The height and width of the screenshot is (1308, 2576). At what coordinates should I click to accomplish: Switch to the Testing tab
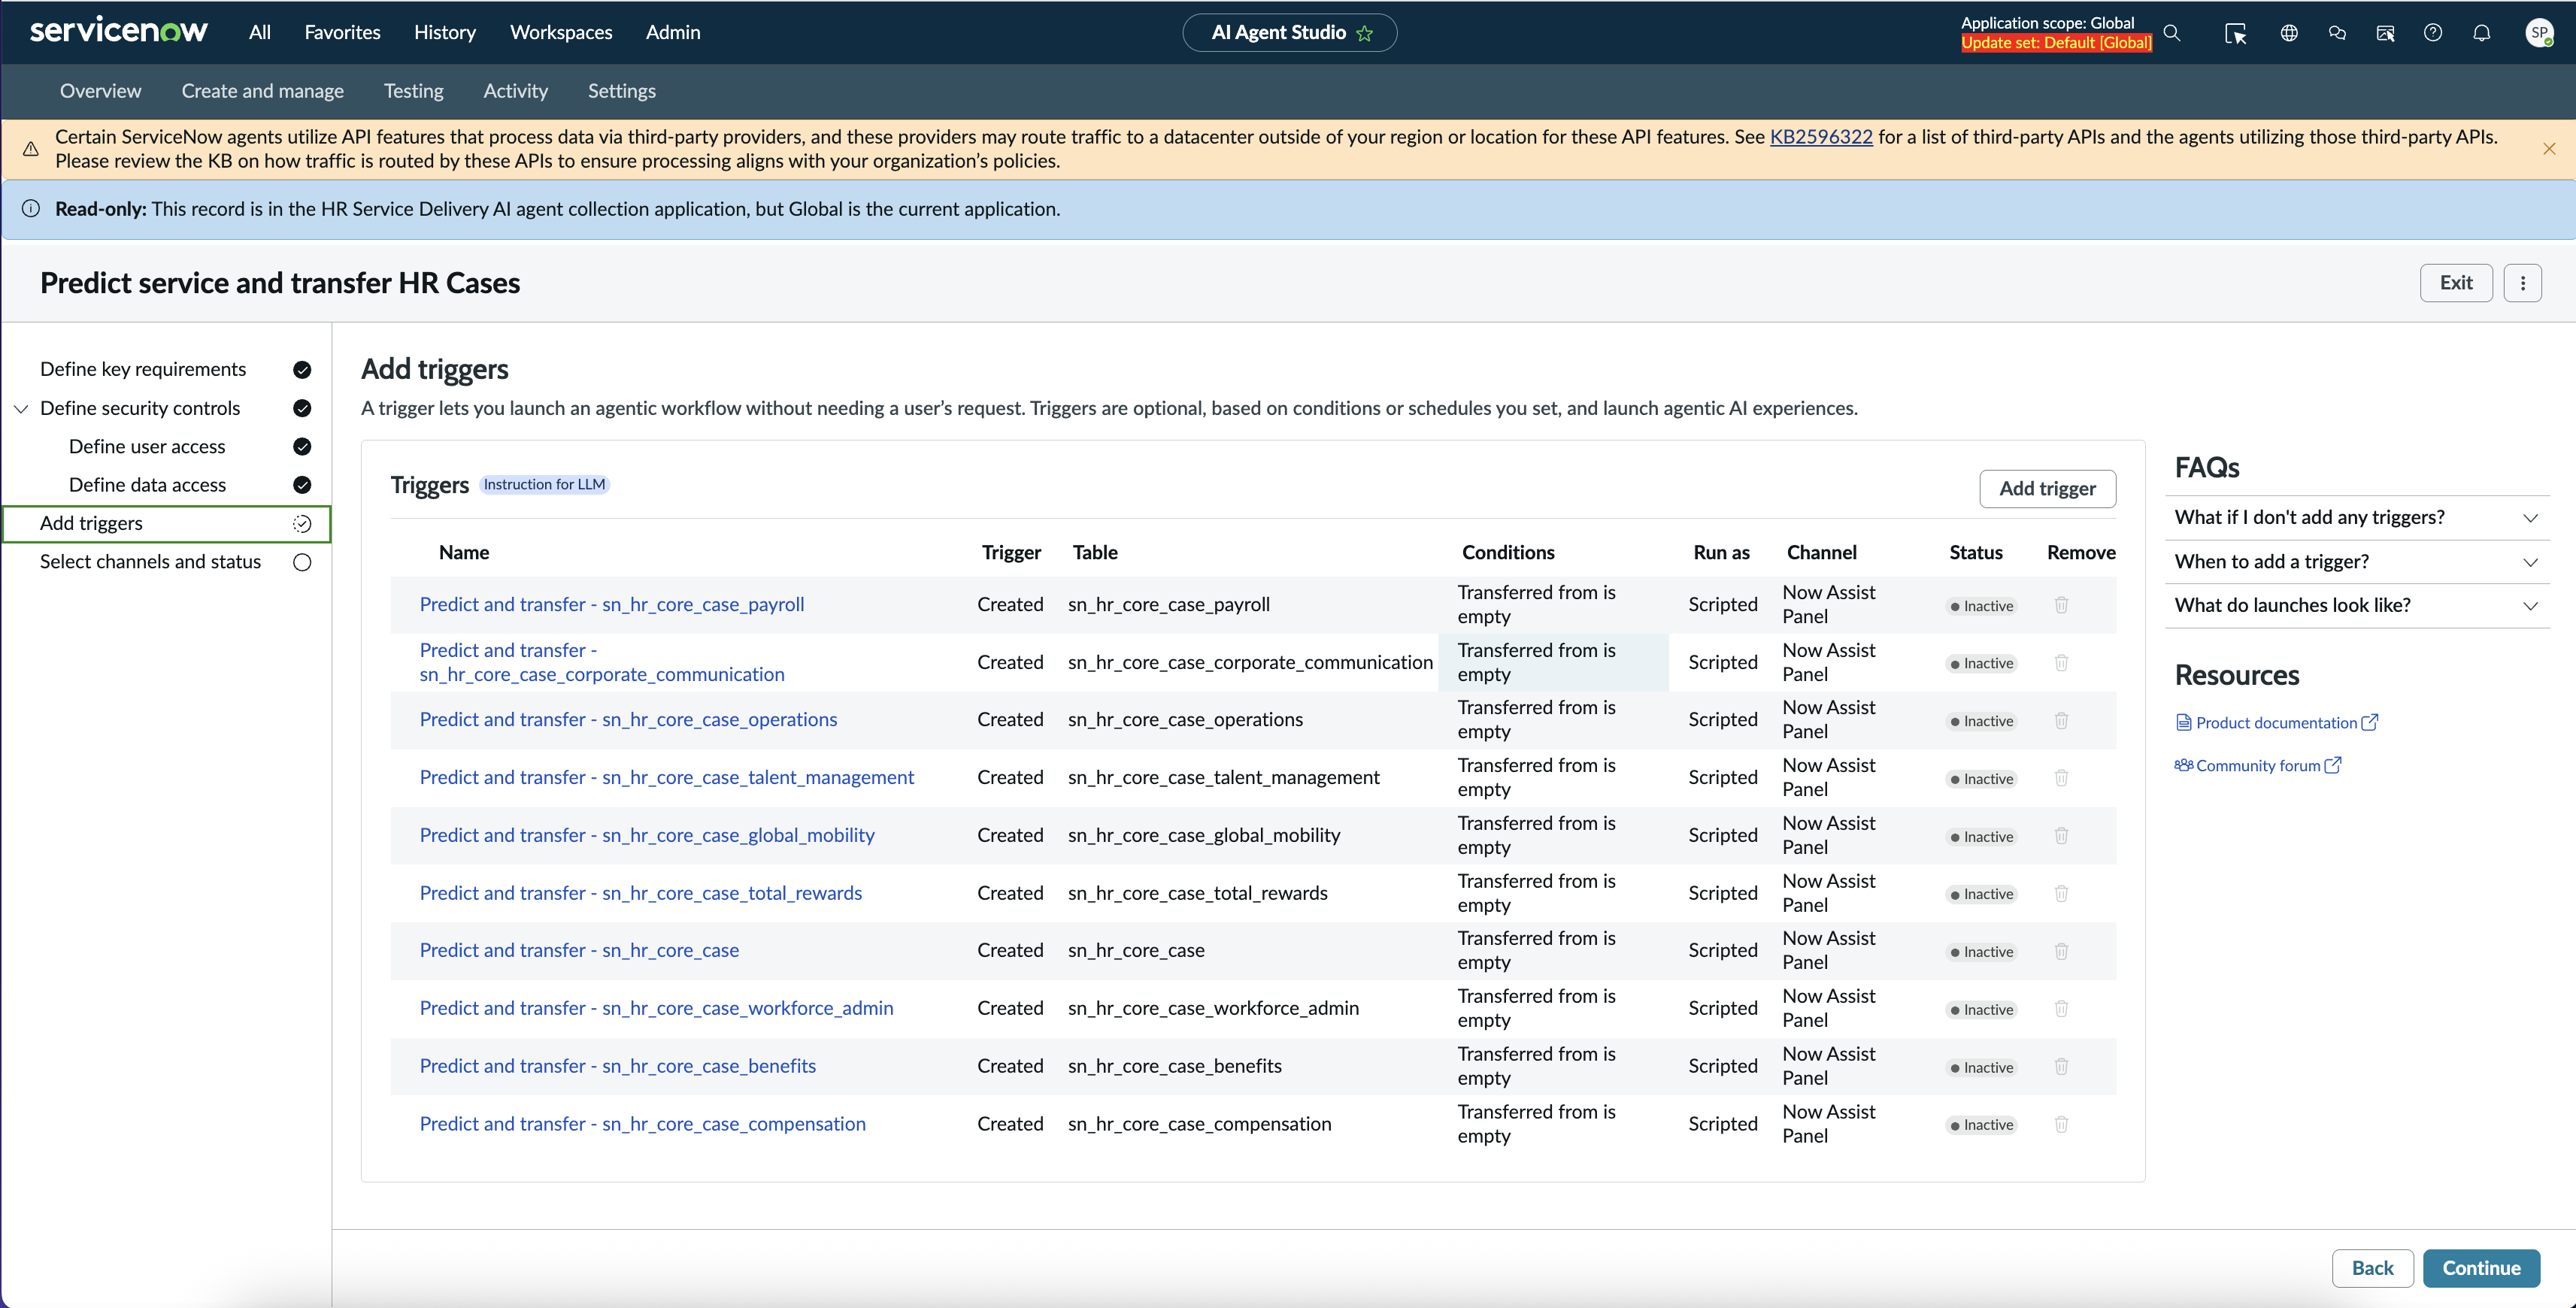(x=413, y=91)
